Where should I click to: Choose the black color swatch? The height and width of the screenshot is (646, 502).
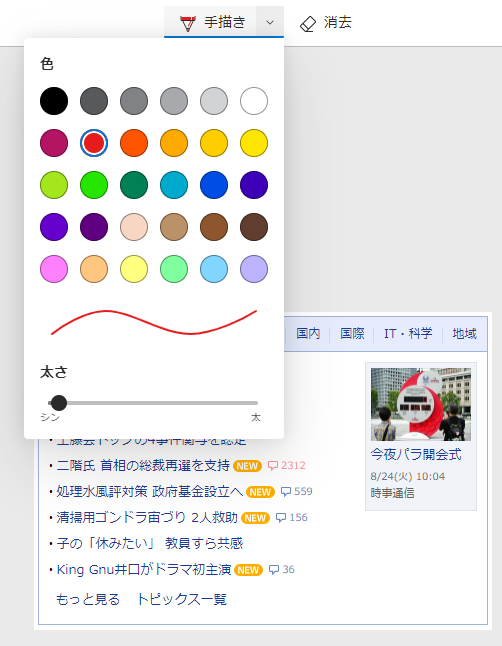[54, 101]
